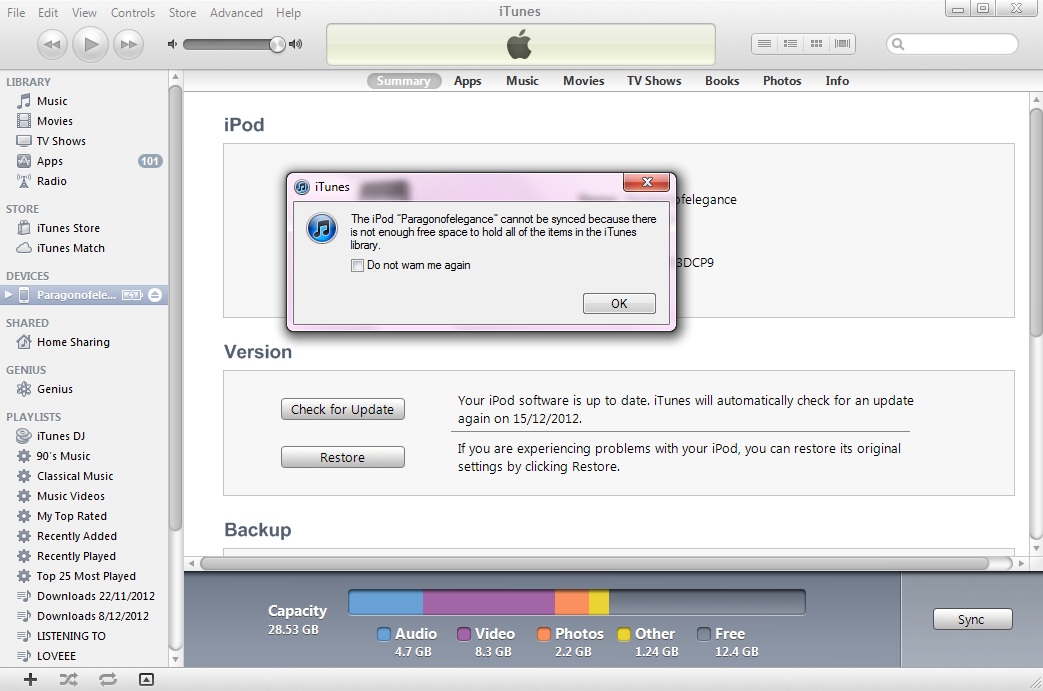The image size is (1043, 691).
Task: Switch to album list view
Action: pos(790,43)
